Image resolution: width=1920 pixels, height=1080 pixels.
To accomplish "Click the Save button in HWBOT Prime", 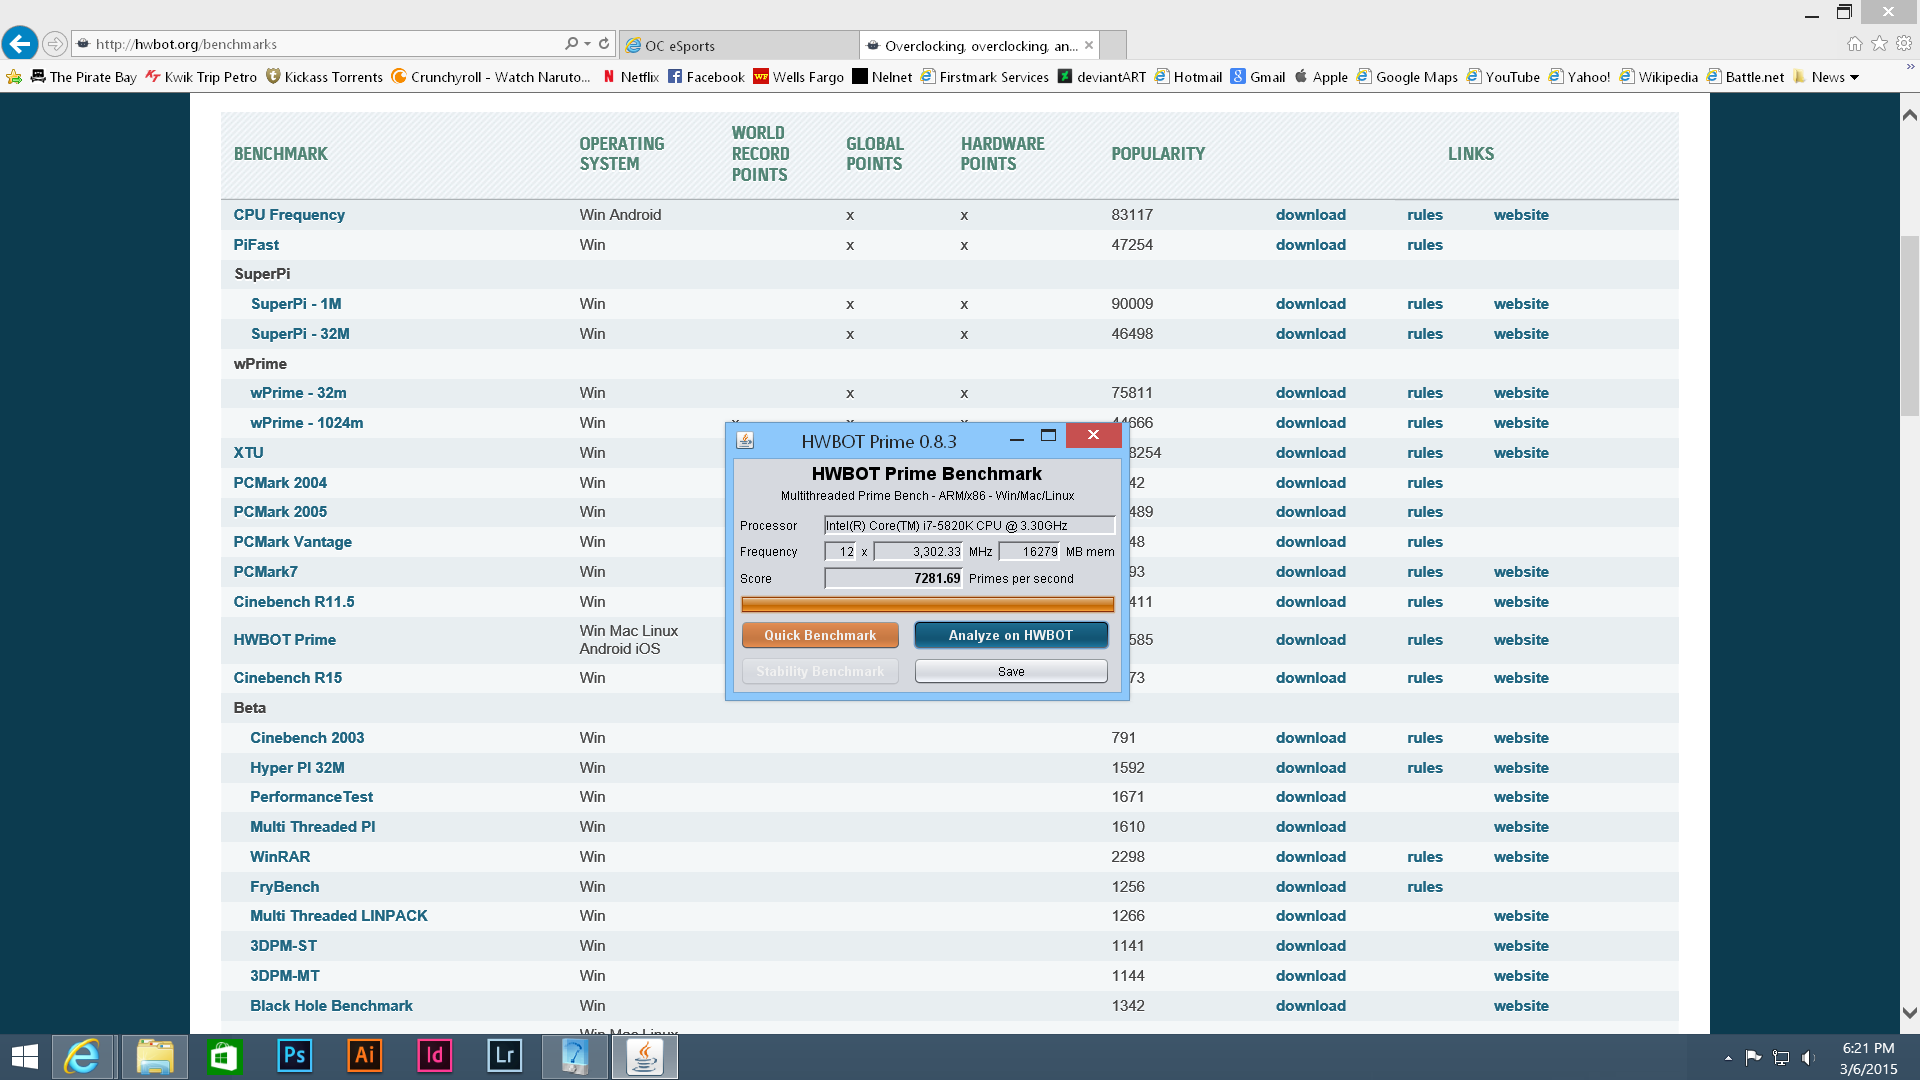I will [1011, 671].
